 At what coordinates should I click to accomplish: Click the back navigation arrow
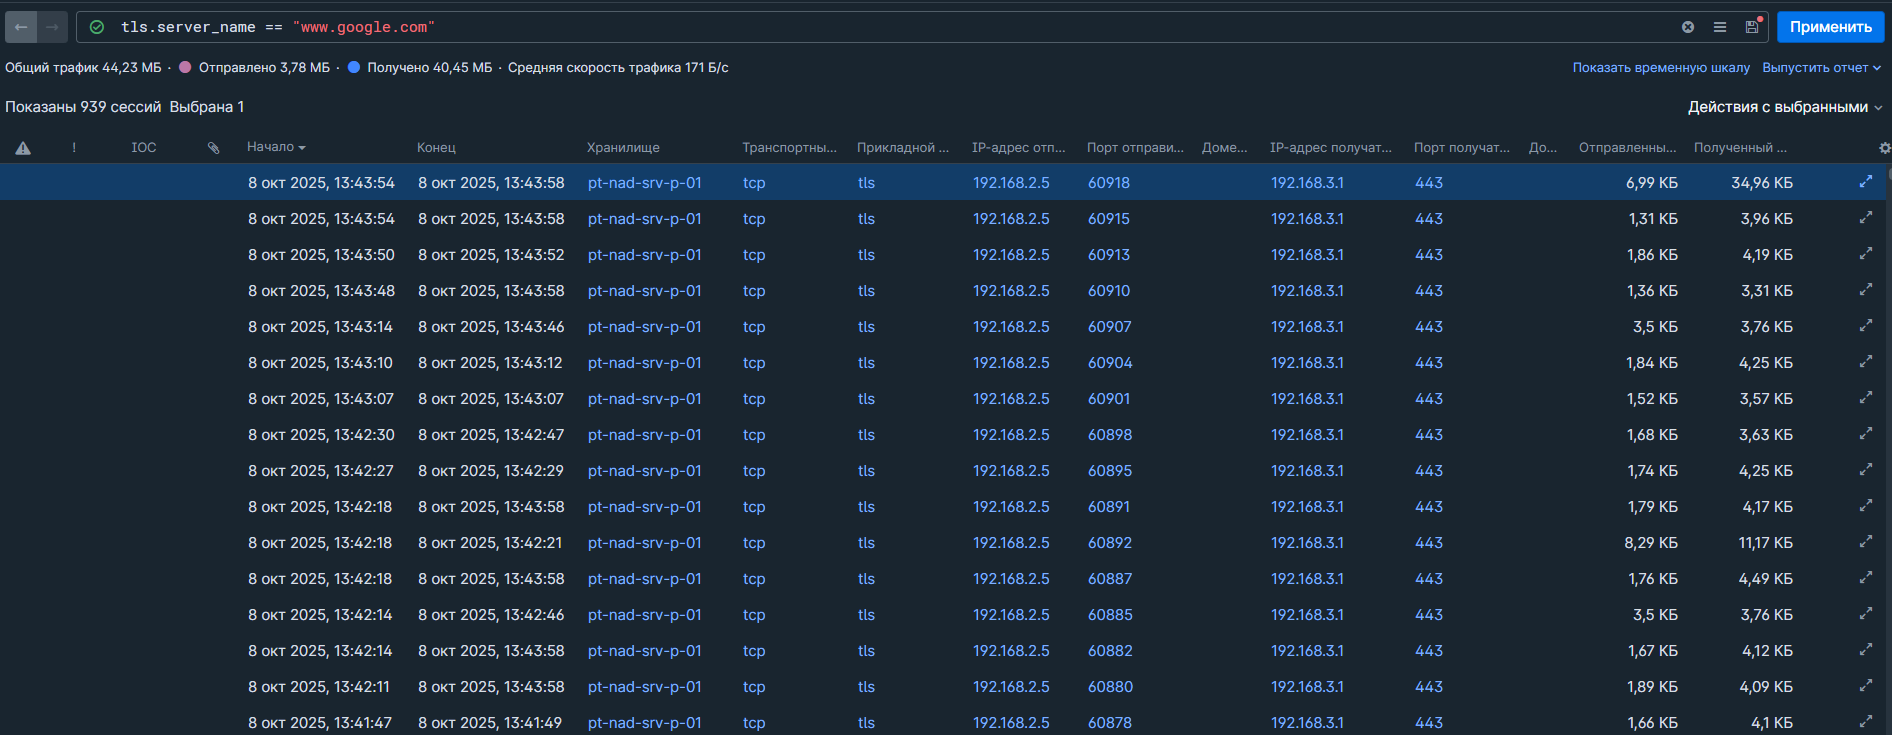point(21,27)
